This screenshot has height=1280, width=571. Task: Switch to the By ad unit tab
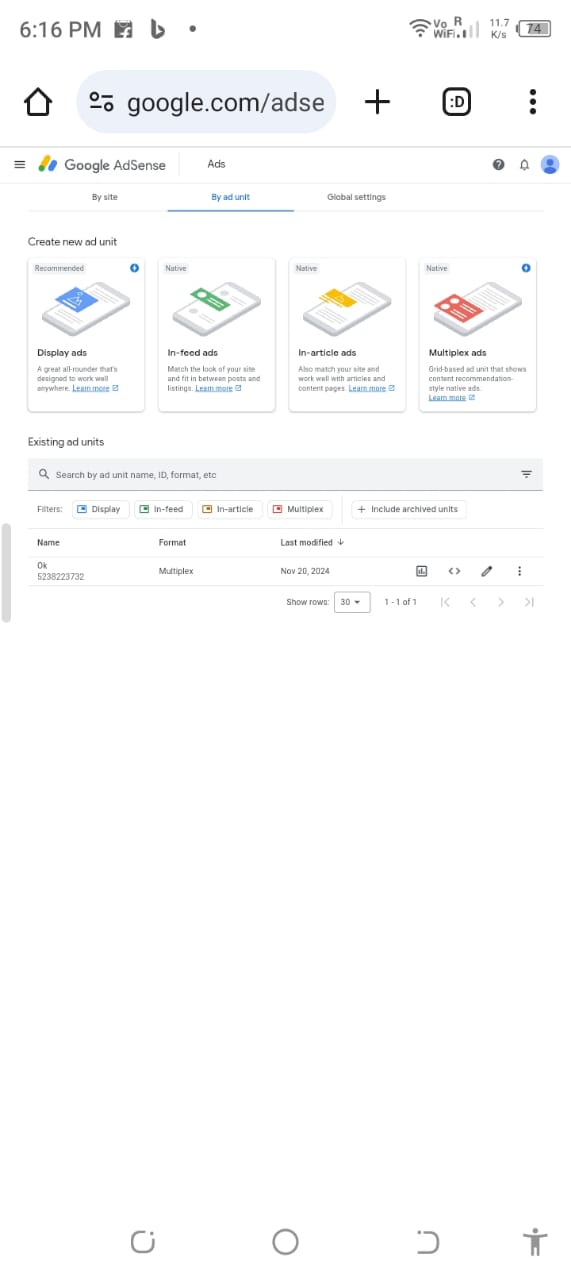[x=231, y=197]
